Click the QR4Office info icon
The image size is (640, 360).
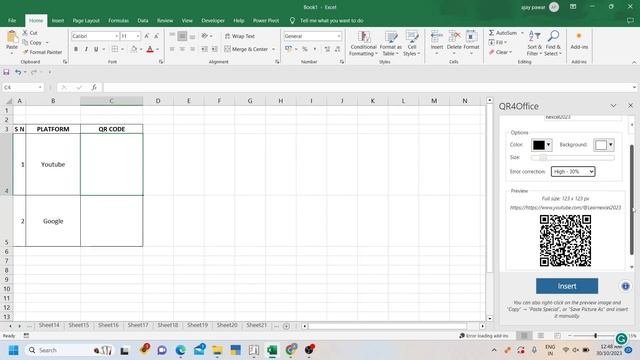[625, 286]
